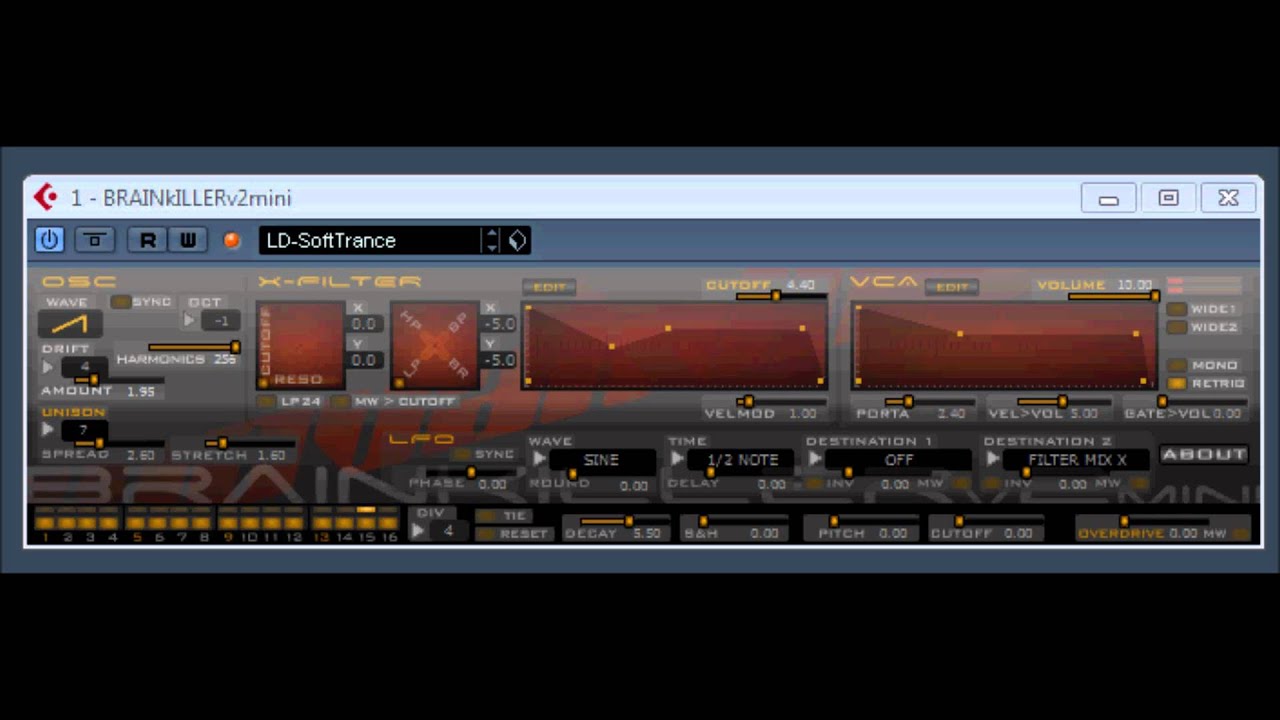Click the bypass routing icon beside power
The width and height of the screenshot is (1280, 720).
[x=96, y=240]
